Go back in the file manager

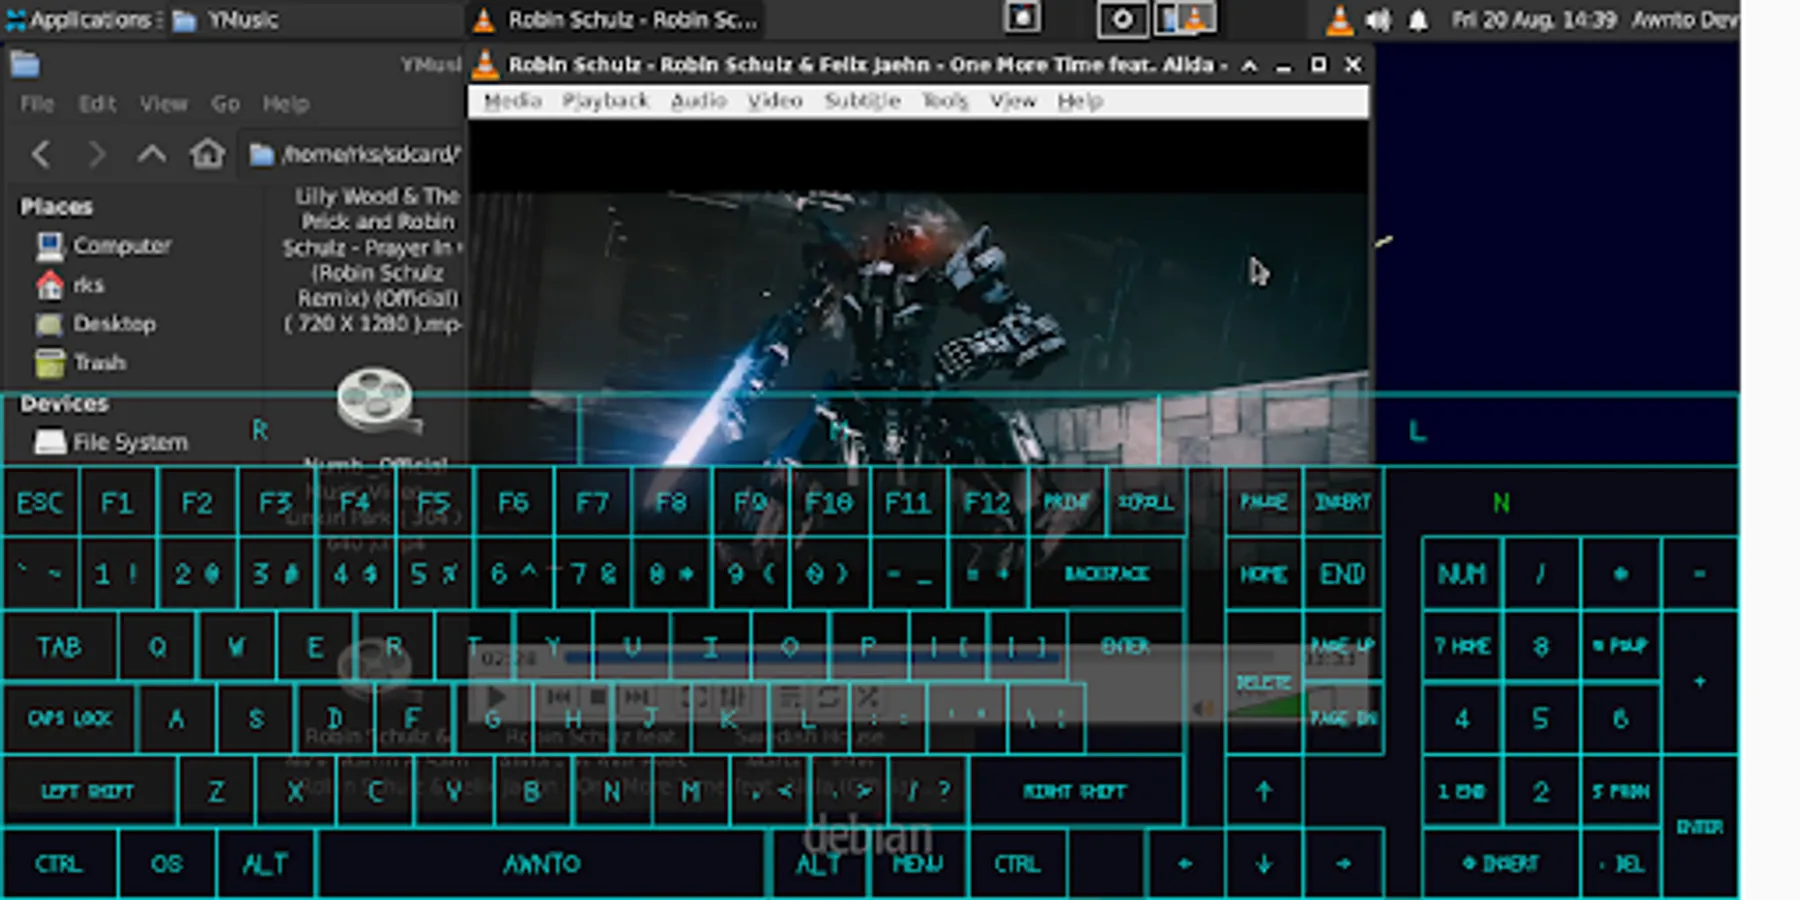40,154
